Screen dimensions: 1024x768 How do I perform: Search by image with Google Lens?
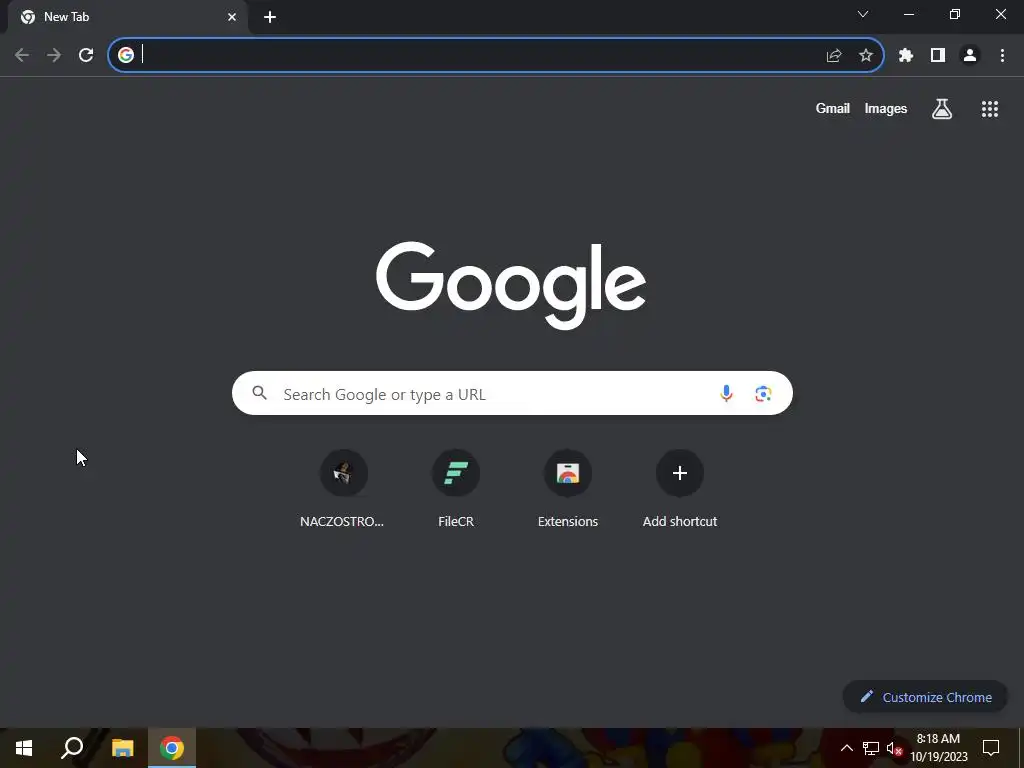[763, 393]
